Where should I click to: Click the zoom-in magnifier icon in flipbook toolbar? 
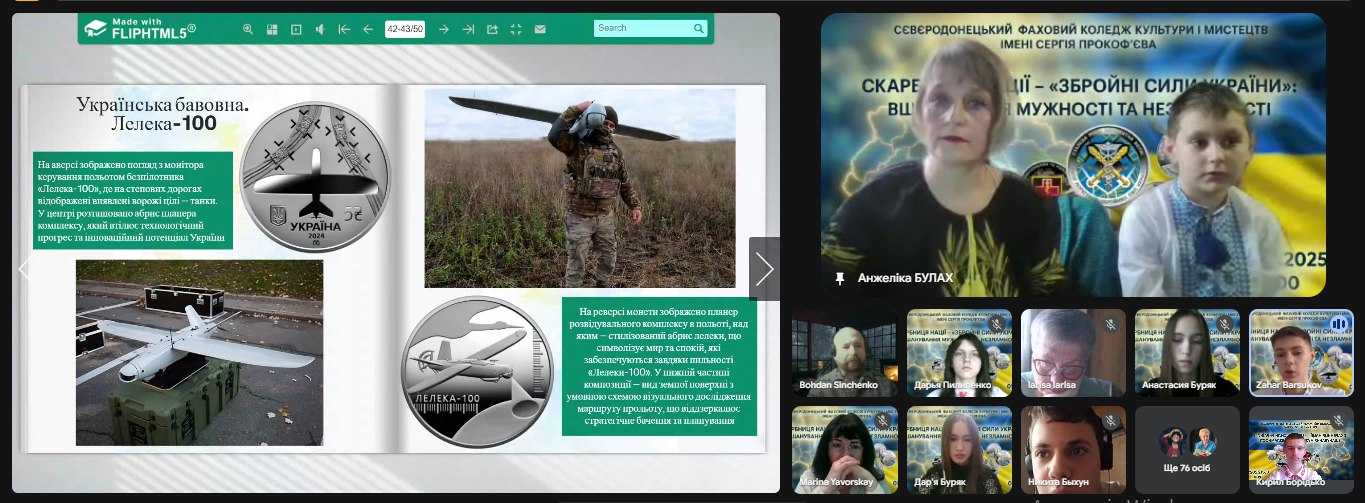click(248, 29)
